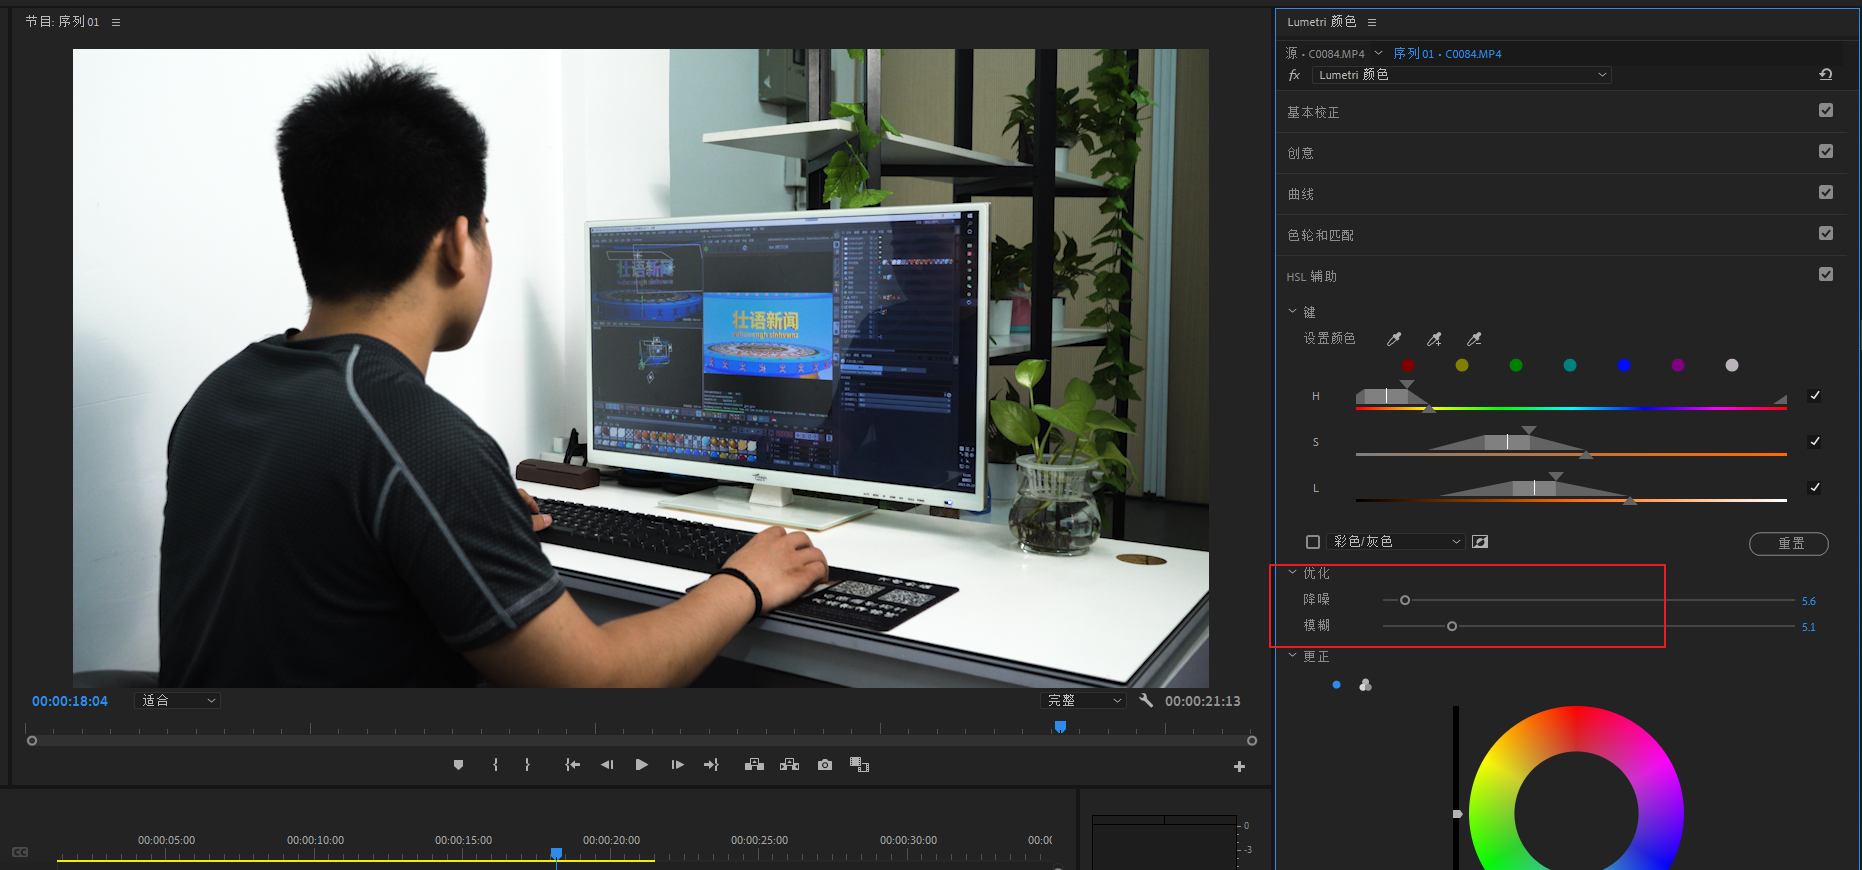Select the add-color eyedropper with plus sign
1862x870 pixels.
pos(1434,339)
